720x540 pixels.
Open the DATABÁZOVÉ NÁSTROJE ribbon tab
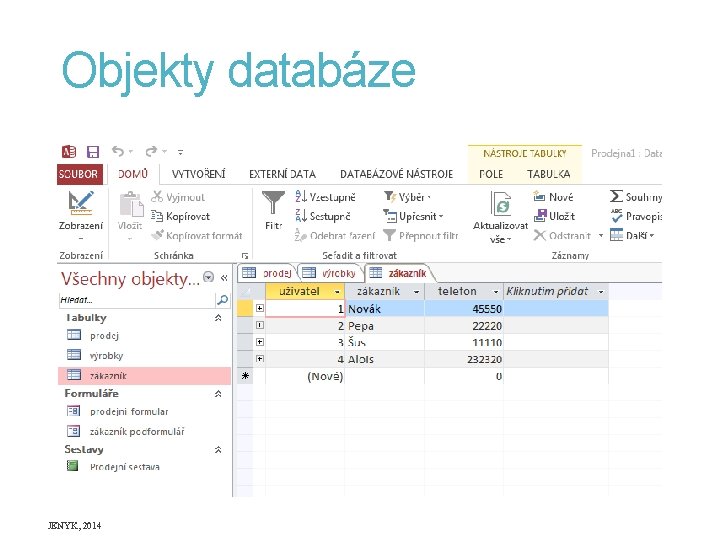pos(396,174)
